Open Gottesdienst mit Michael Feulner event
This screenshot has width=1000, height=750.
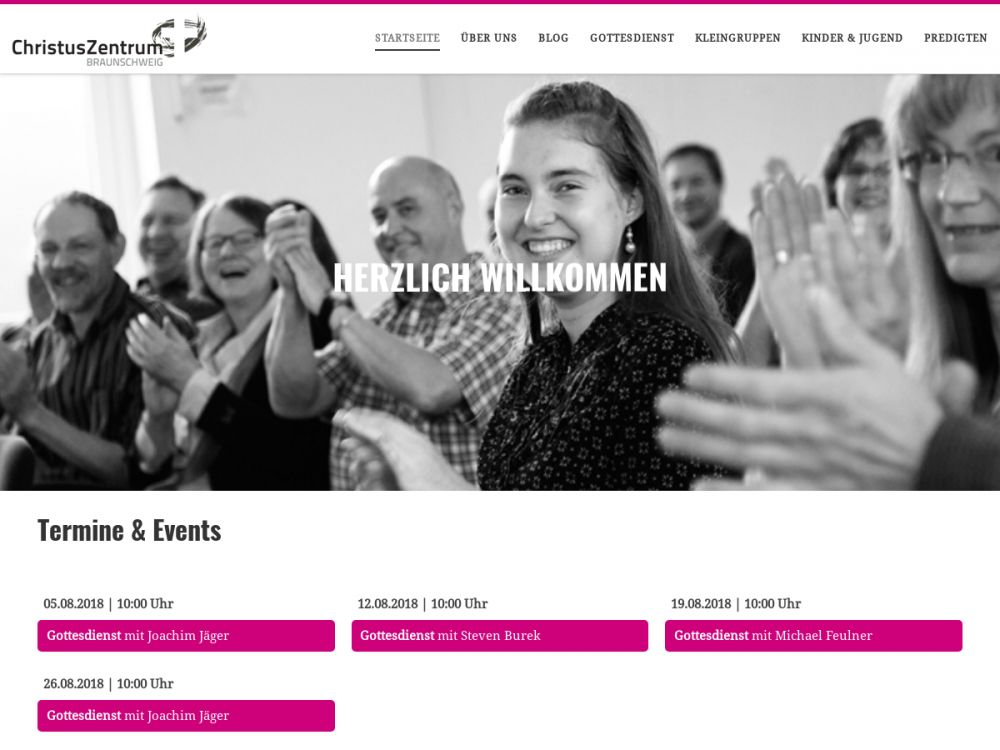[813, 636]
